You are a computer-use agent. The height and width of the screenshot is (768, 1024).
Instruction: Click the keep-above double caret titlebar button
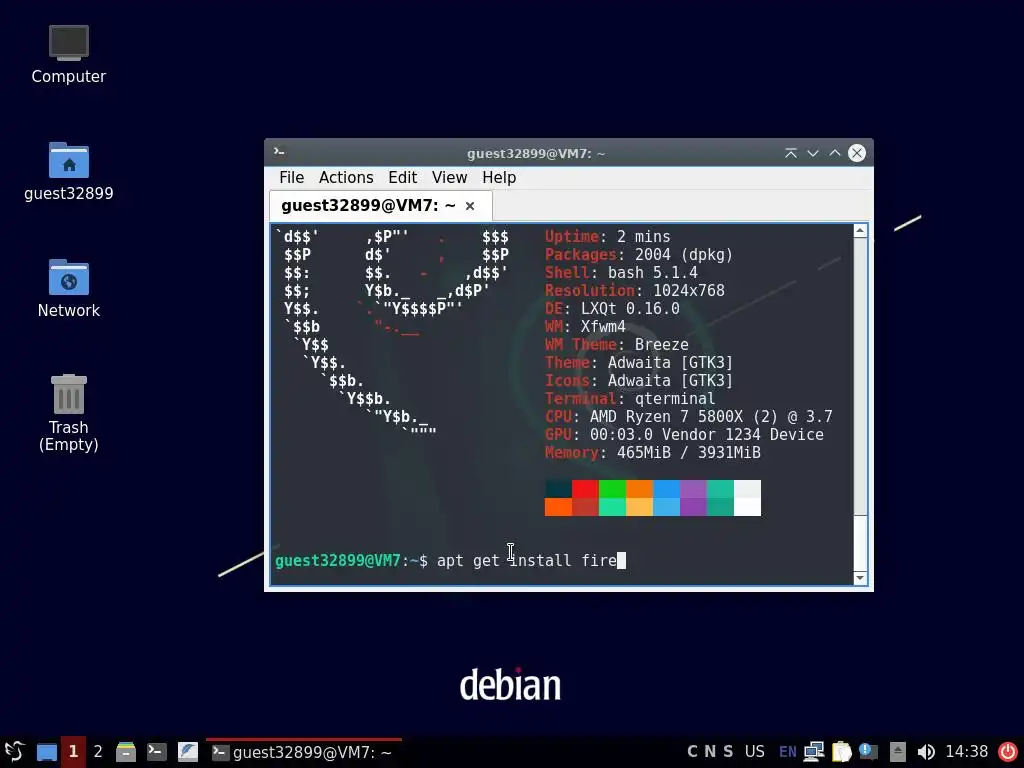coord(791,153)
